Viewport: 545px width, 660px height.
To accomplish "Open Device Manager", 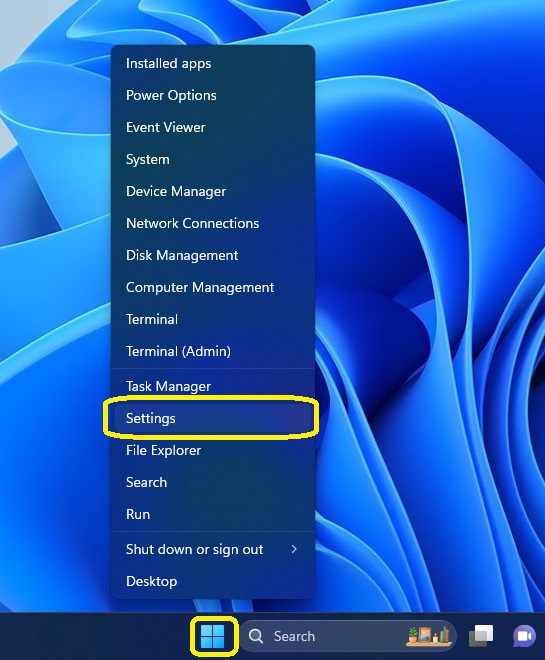I will (213, 191).
